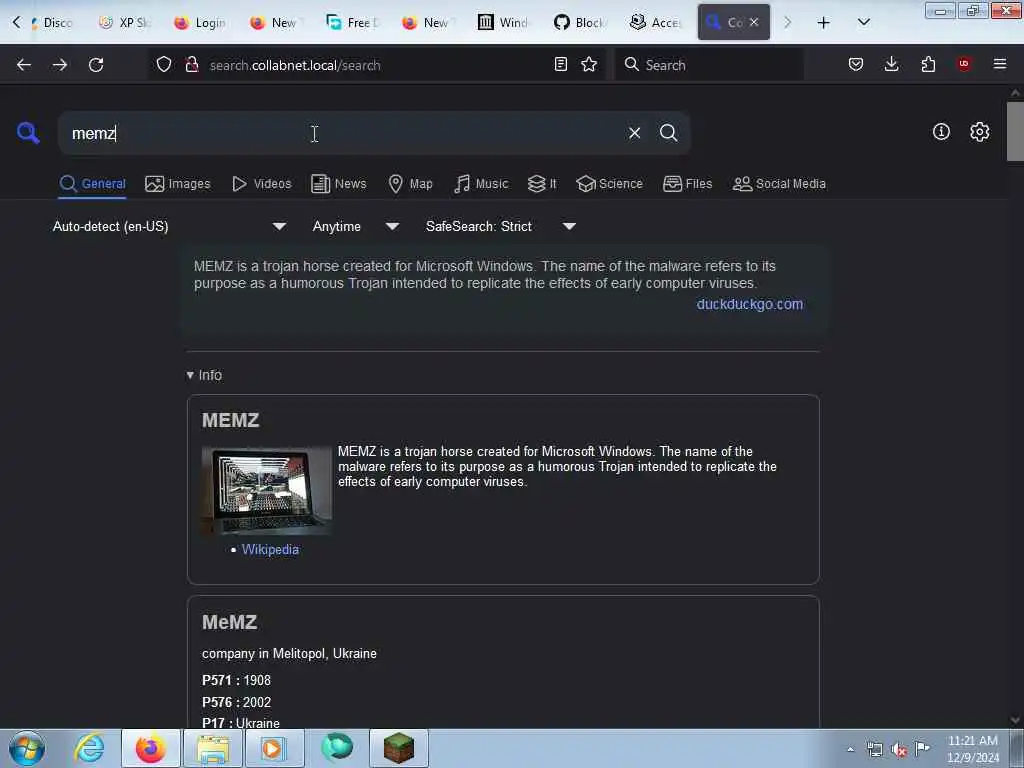Select the General search category

pos(92,184)
